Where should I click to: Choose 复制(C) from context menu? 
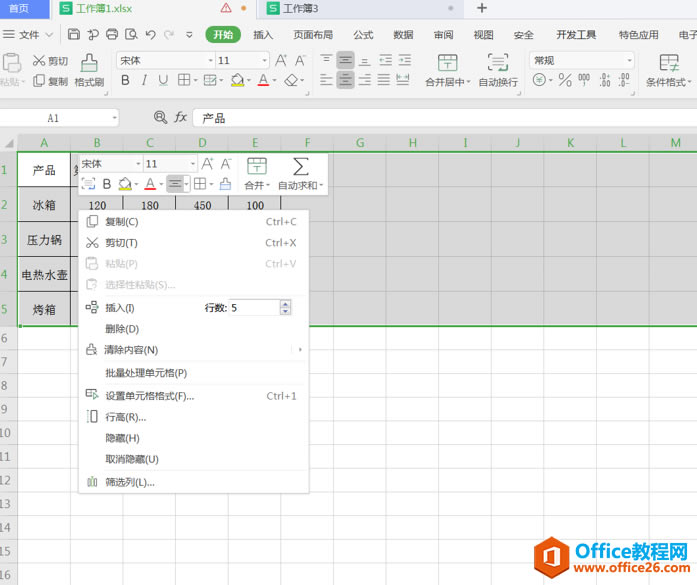(x=193, y=221)
